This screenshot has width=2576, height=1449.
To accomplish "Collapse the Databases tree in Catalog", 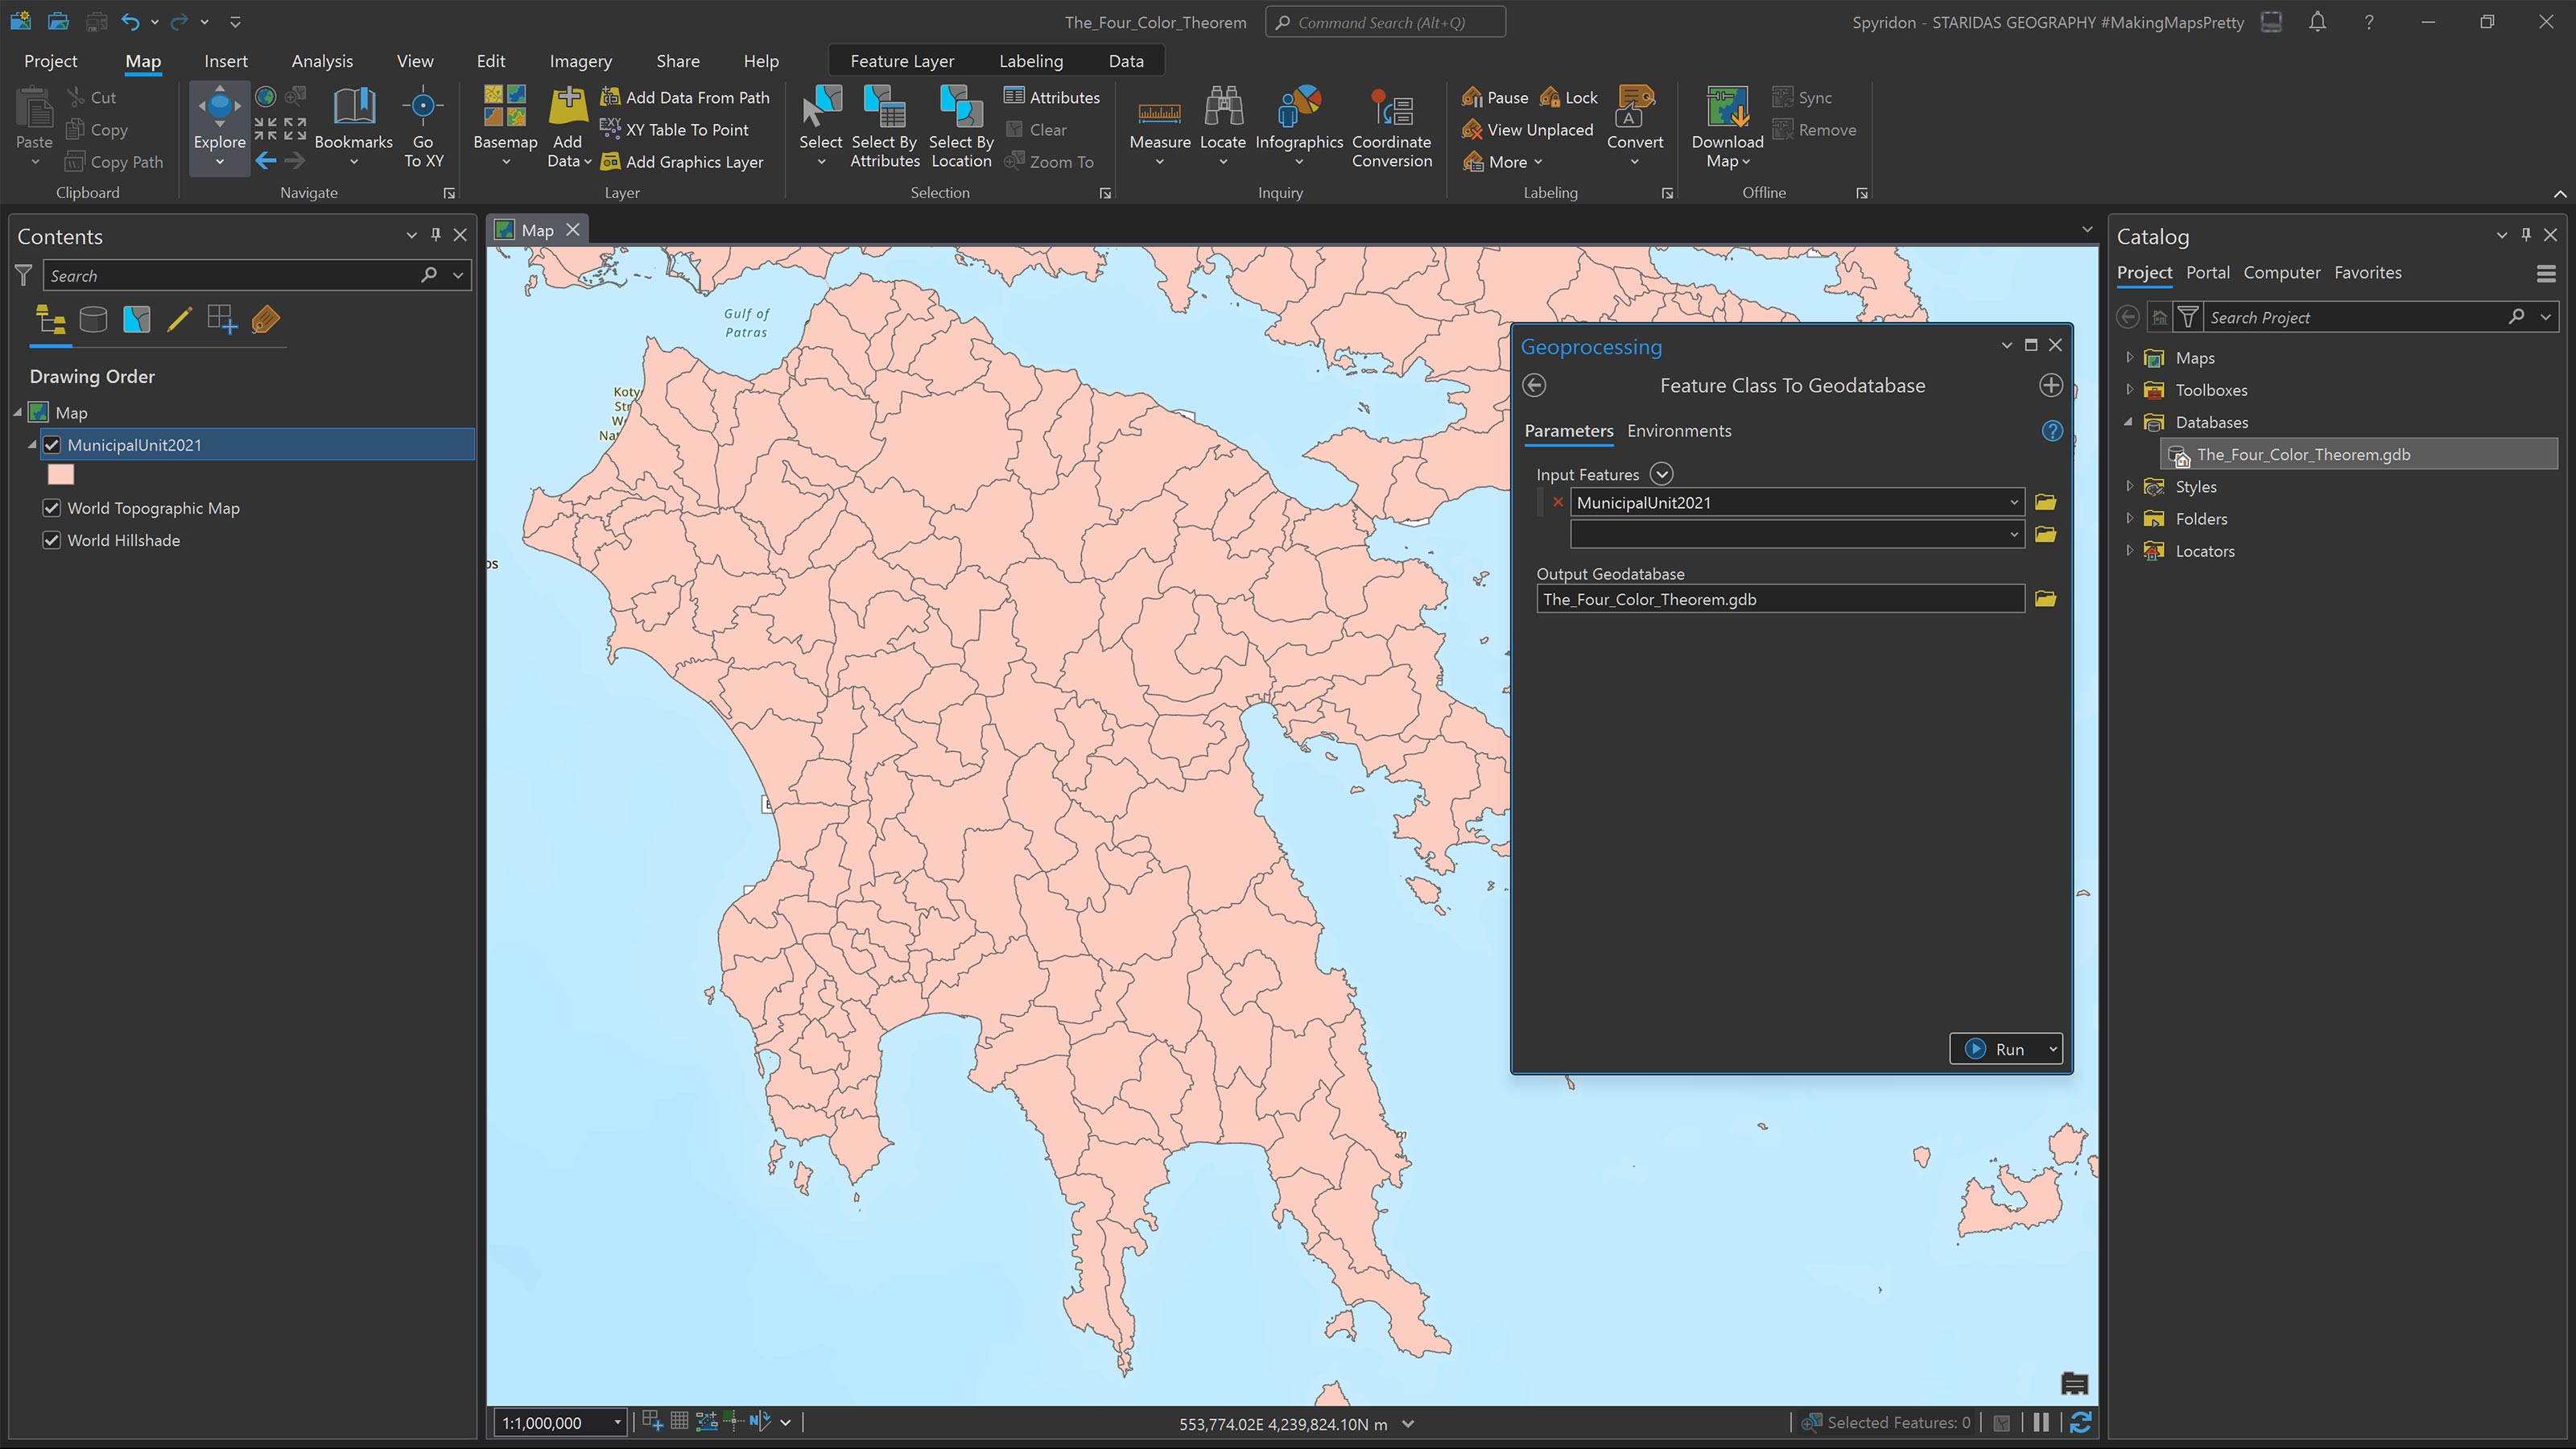I will (x=2129, y=422).
